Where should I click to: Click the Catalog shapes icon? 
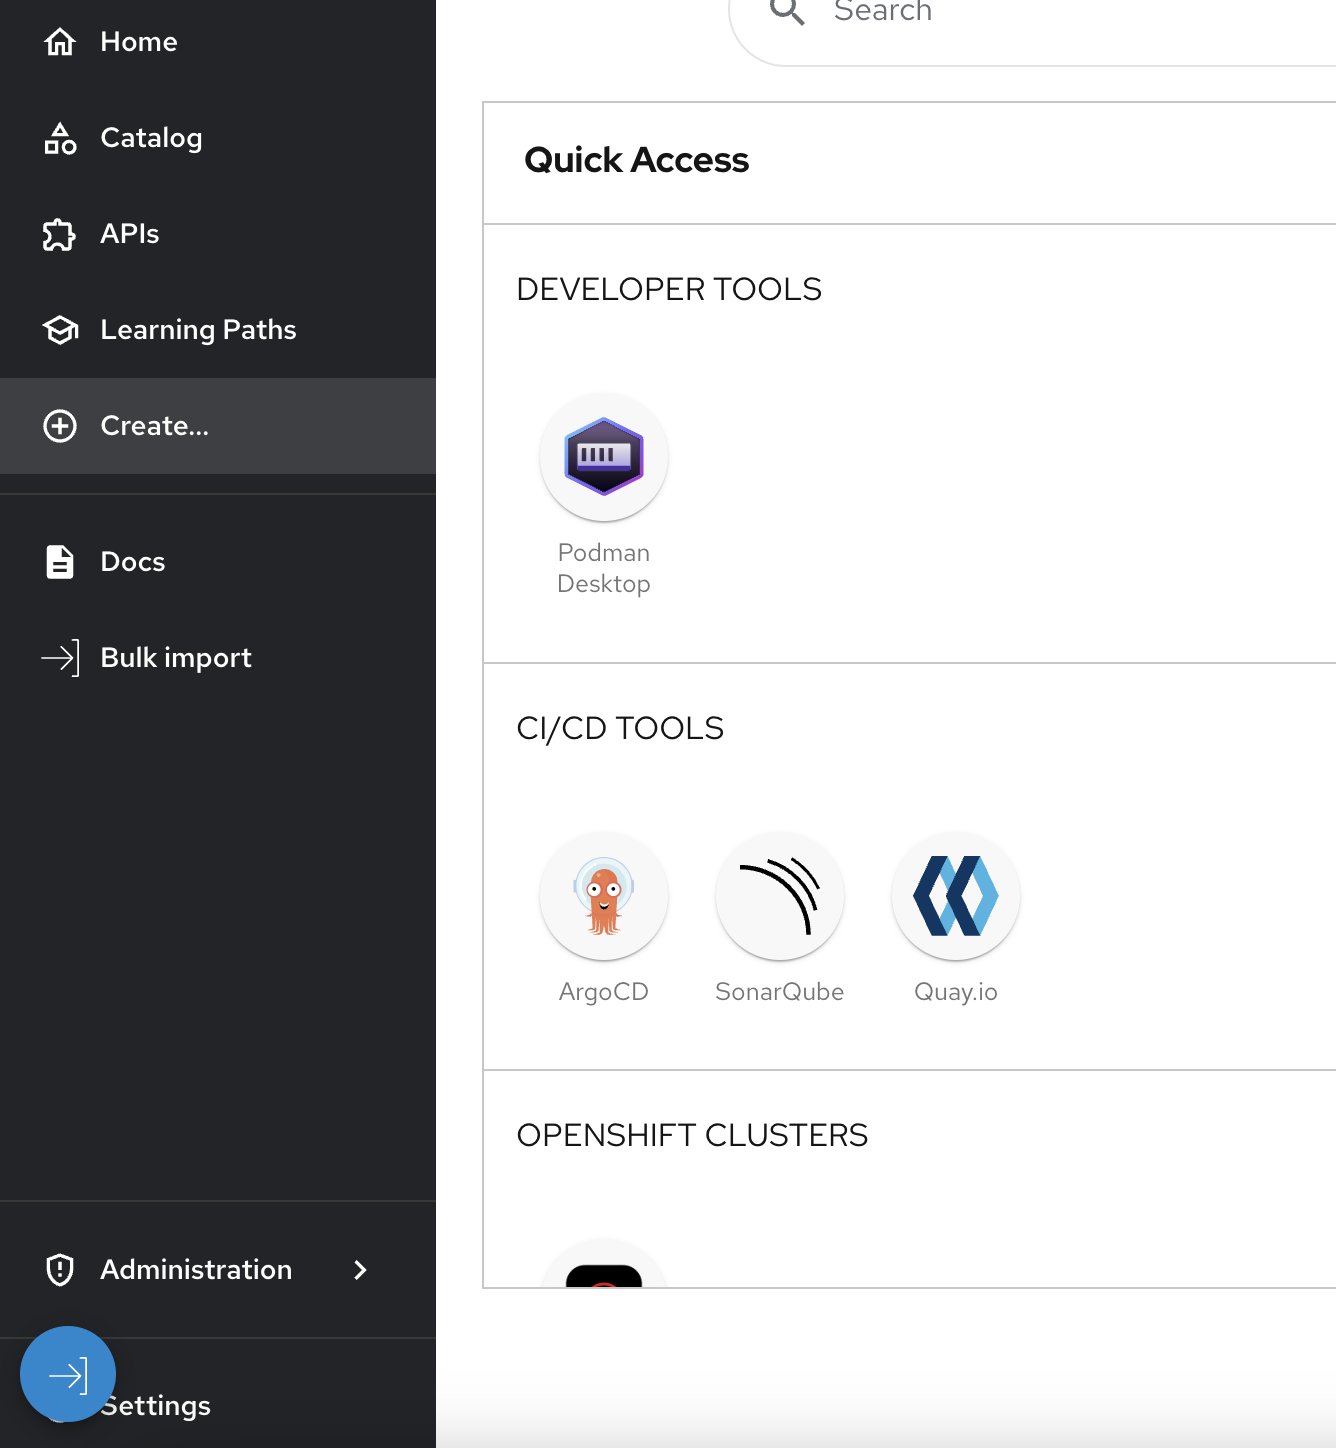point(60,138)
